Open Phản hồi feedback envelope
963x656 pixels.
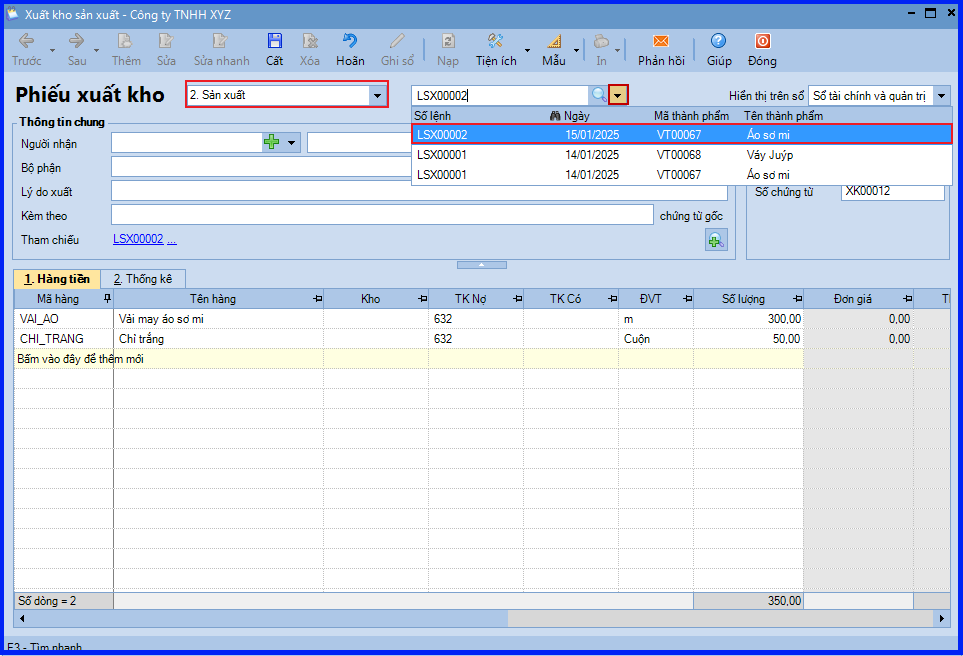pyautogui.click(x=661, y=41)
